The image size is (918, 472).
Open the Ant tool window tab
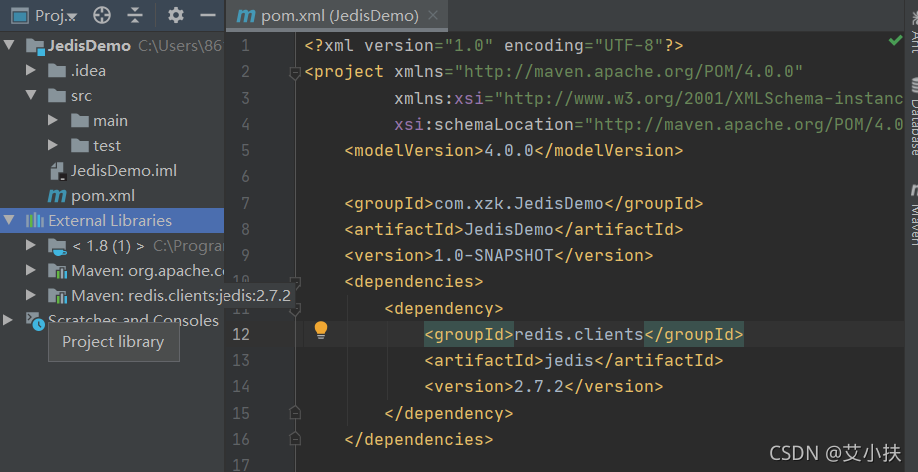[x=913, y=32]
